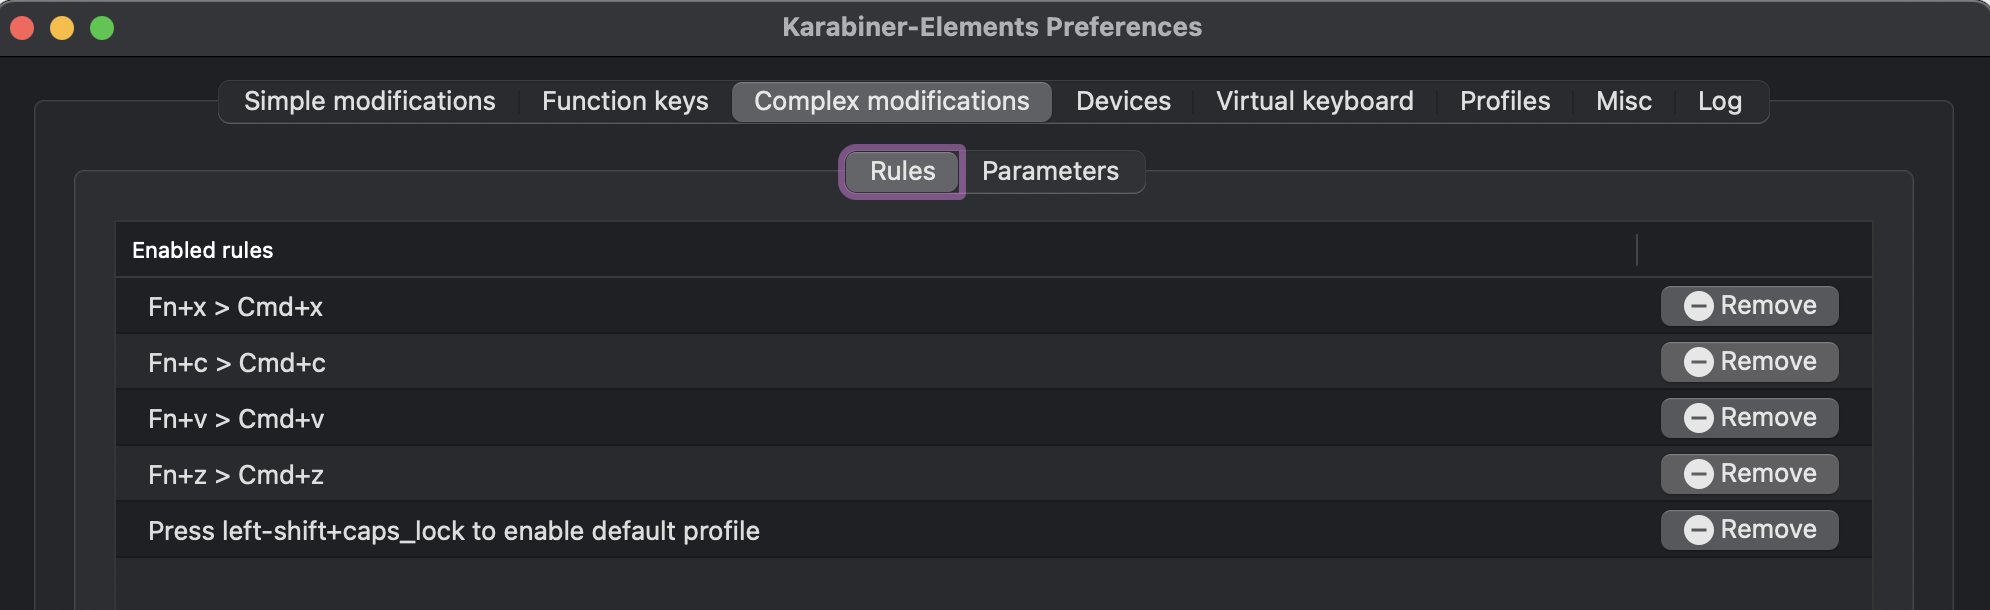Go to the Devices tab
Image resolution: width=1990 pixels, height=610 pixels.
1123,101
